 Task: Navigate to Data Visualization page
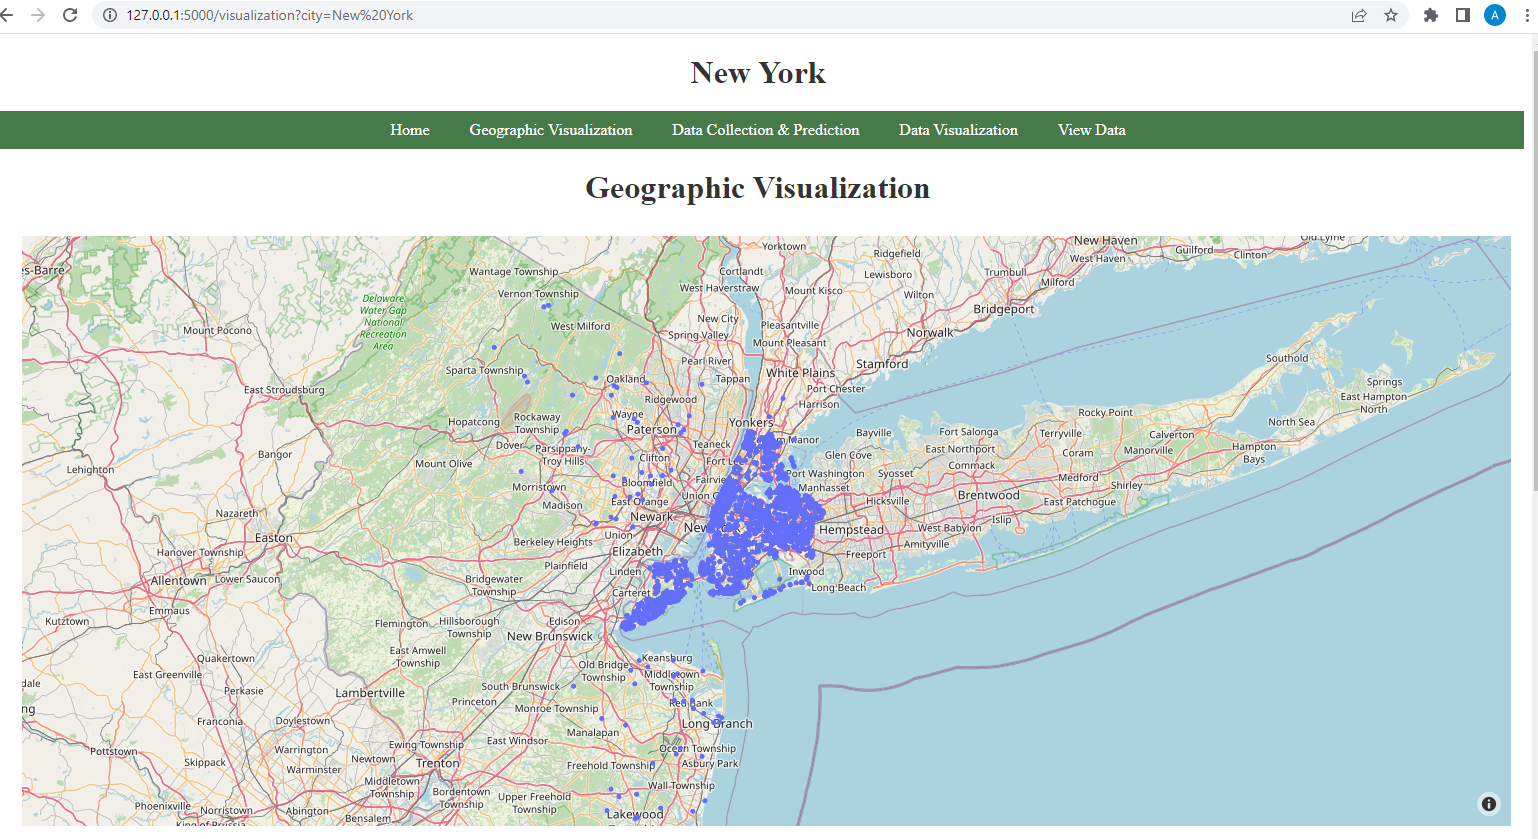pyautogui.click(x=958, y=130)
